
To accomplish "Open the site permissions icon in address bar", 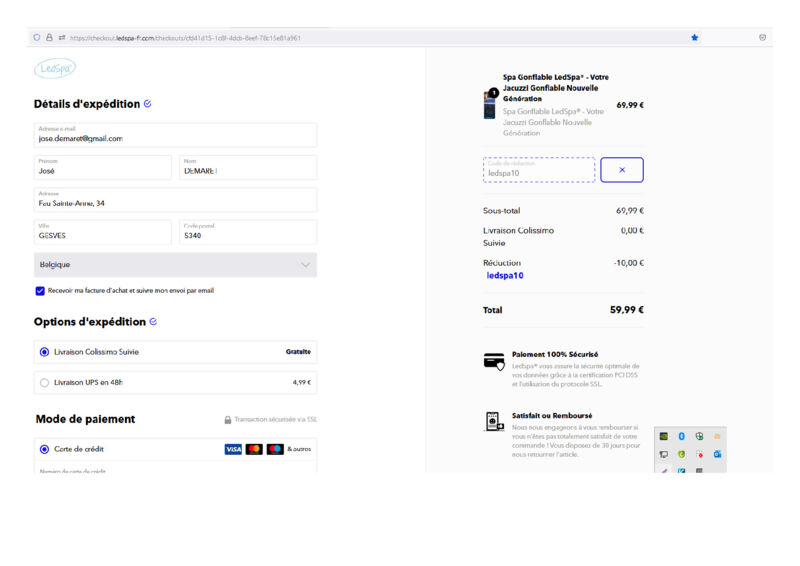I will (x=62, y=37).
